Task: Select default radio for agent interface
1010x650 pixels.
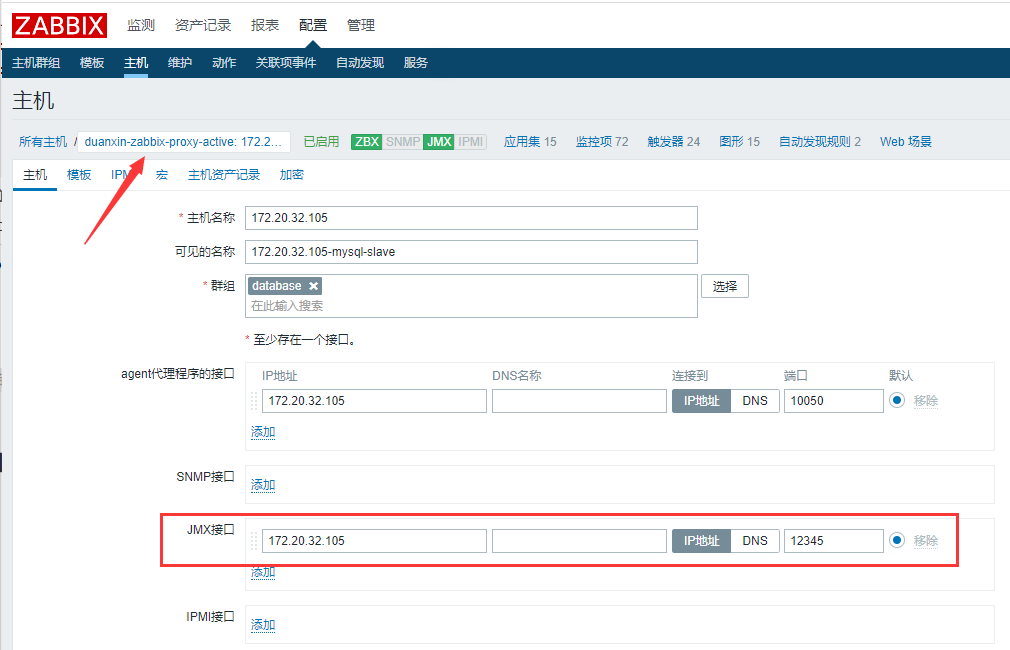Action: 897,400
